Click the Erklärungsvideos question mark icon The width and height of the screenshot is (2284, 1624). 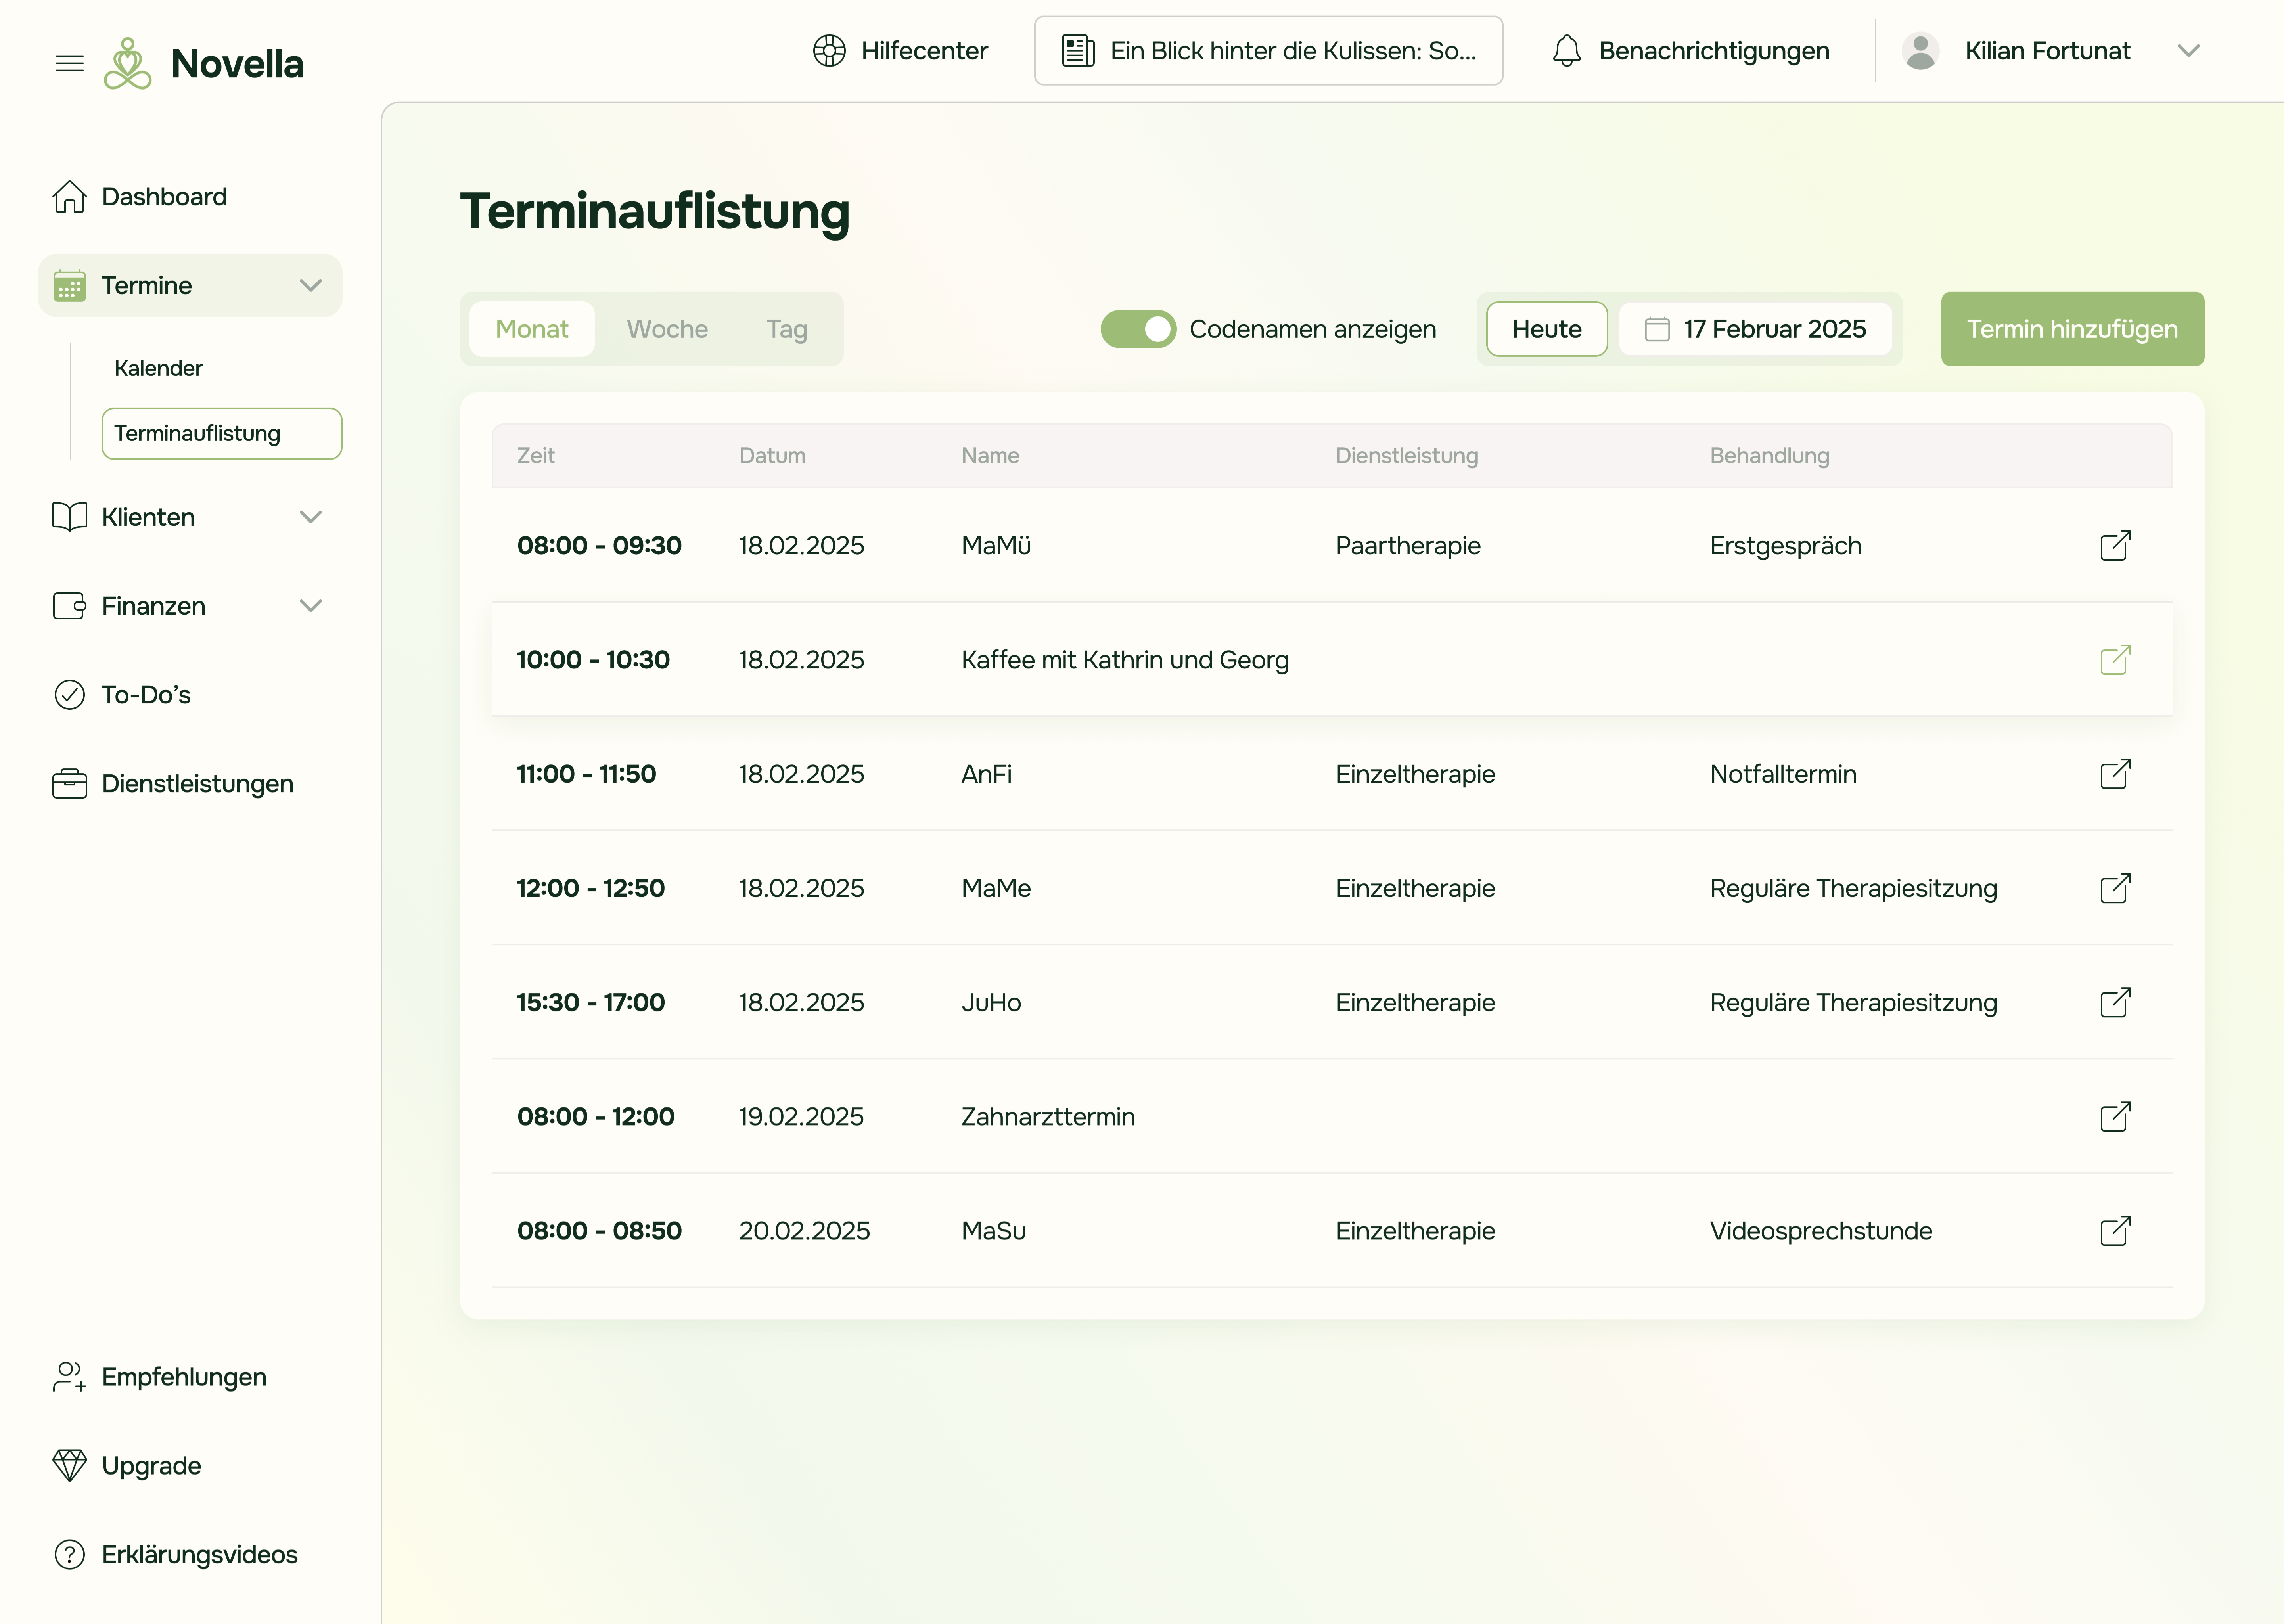click(69, 1555)
